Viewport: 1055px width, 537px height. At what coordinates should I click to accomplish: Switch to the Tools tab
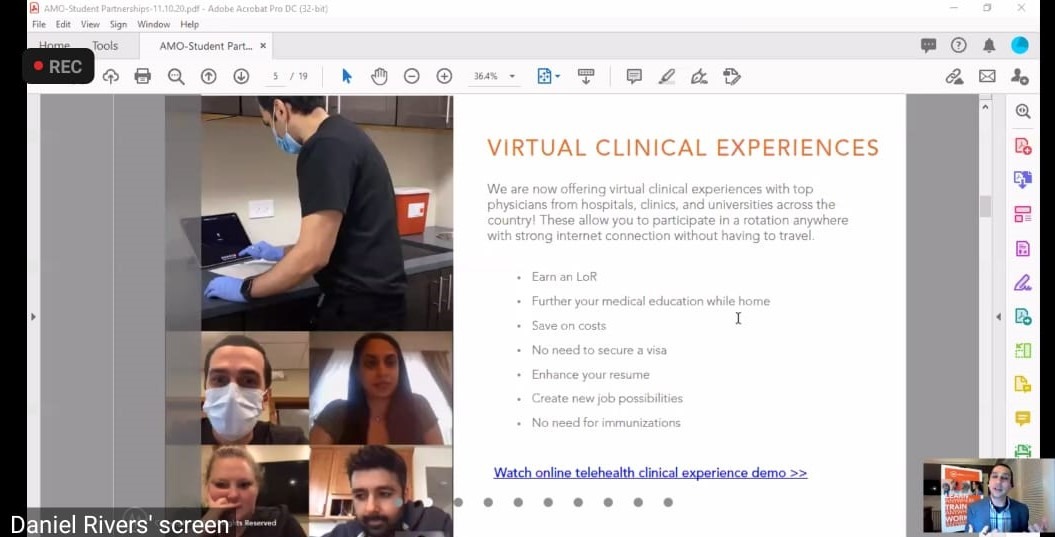105,46
